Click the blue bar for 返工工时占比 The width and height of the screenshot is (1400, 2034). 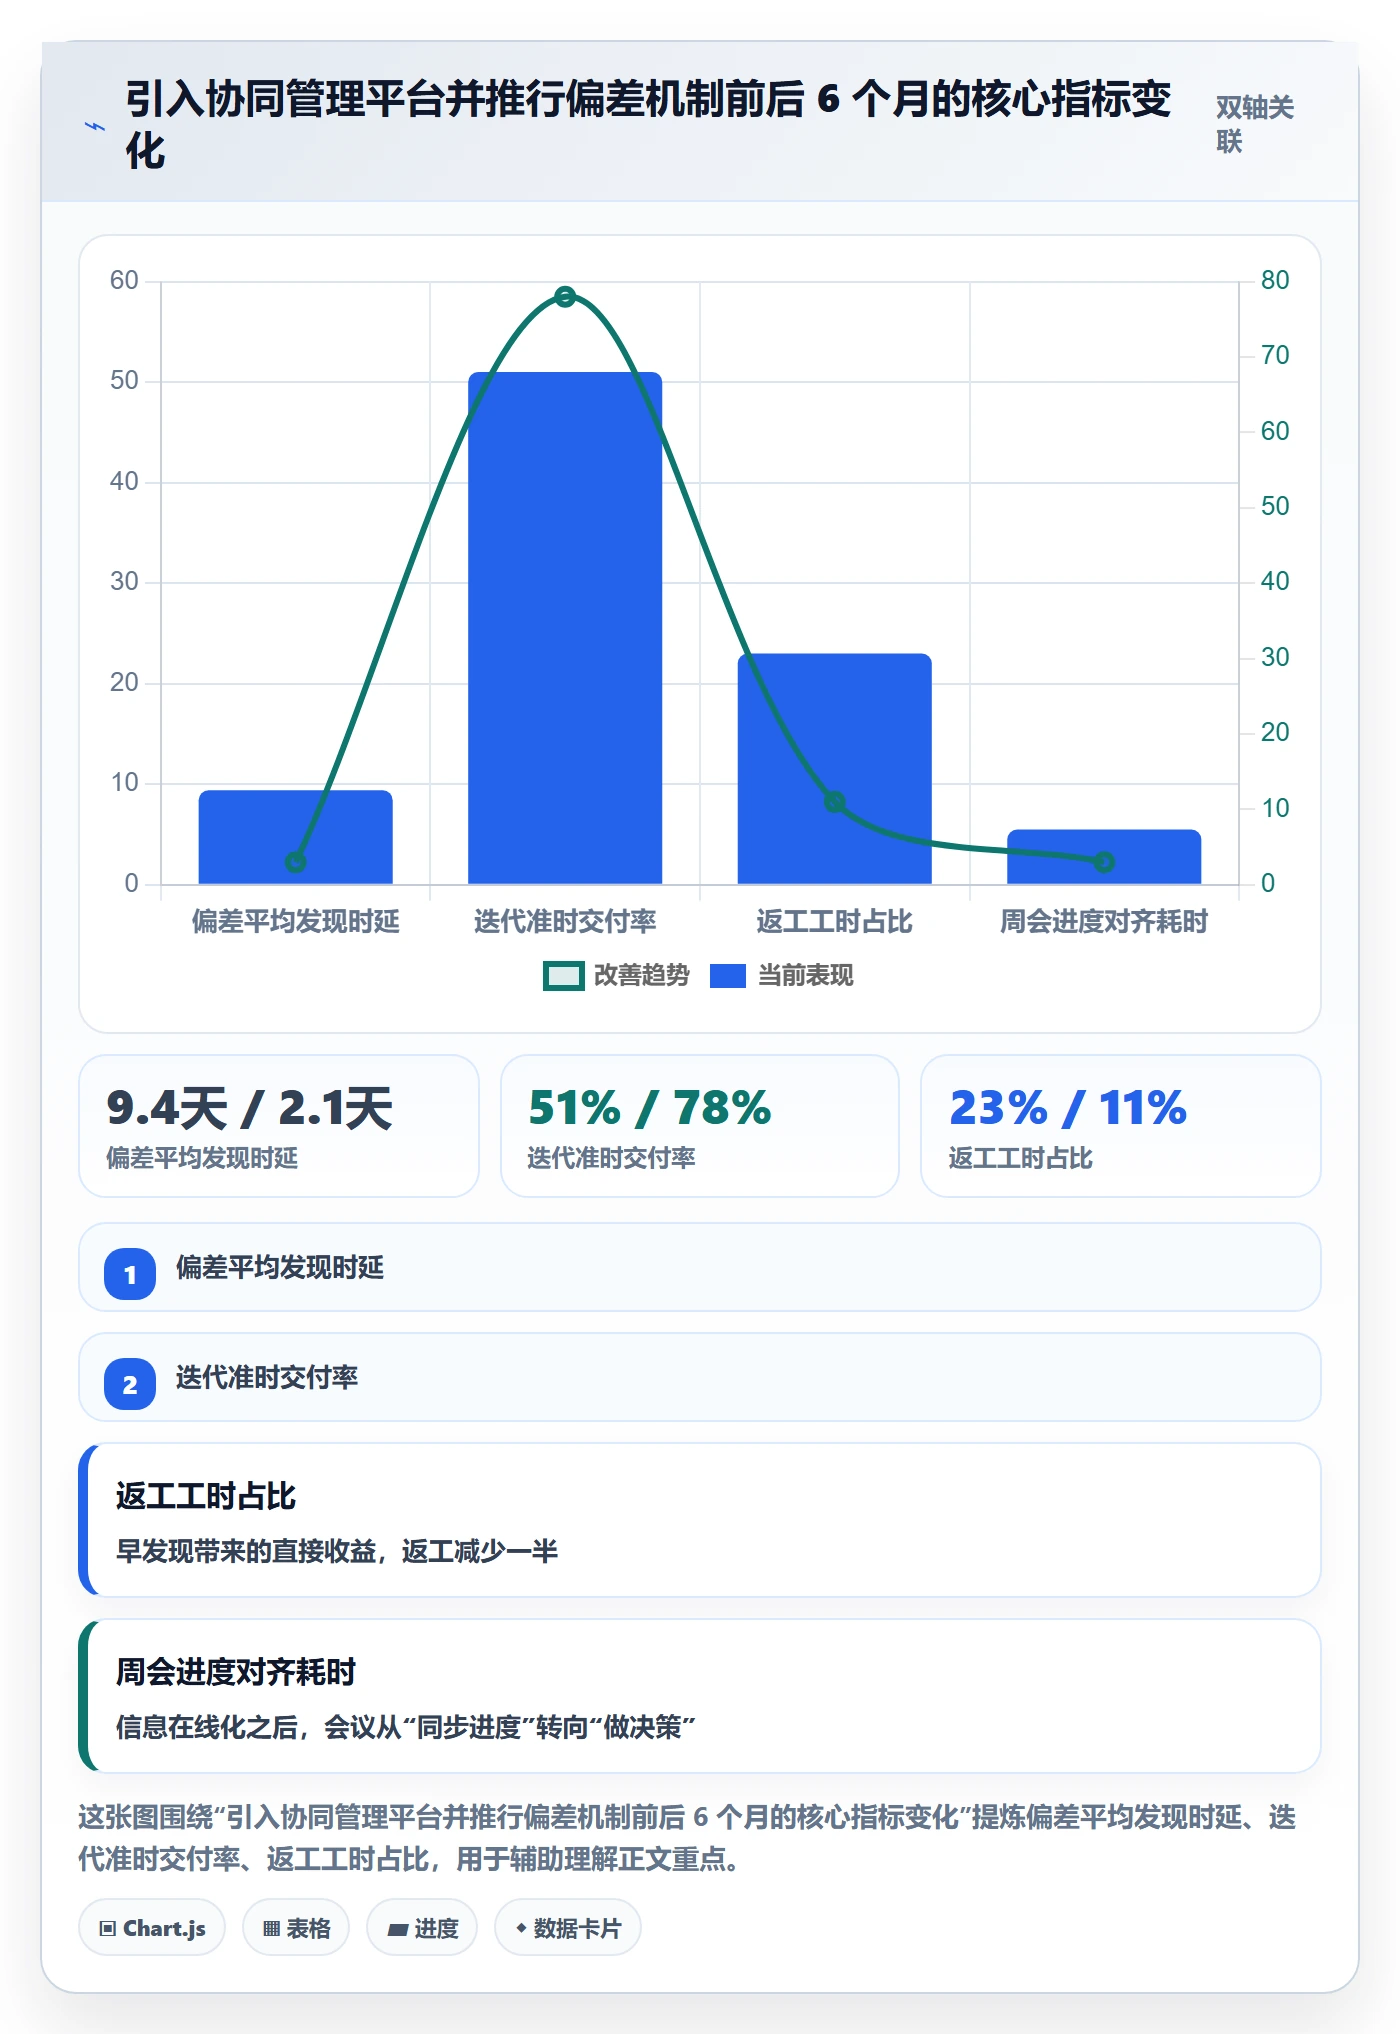coord(835,769)
